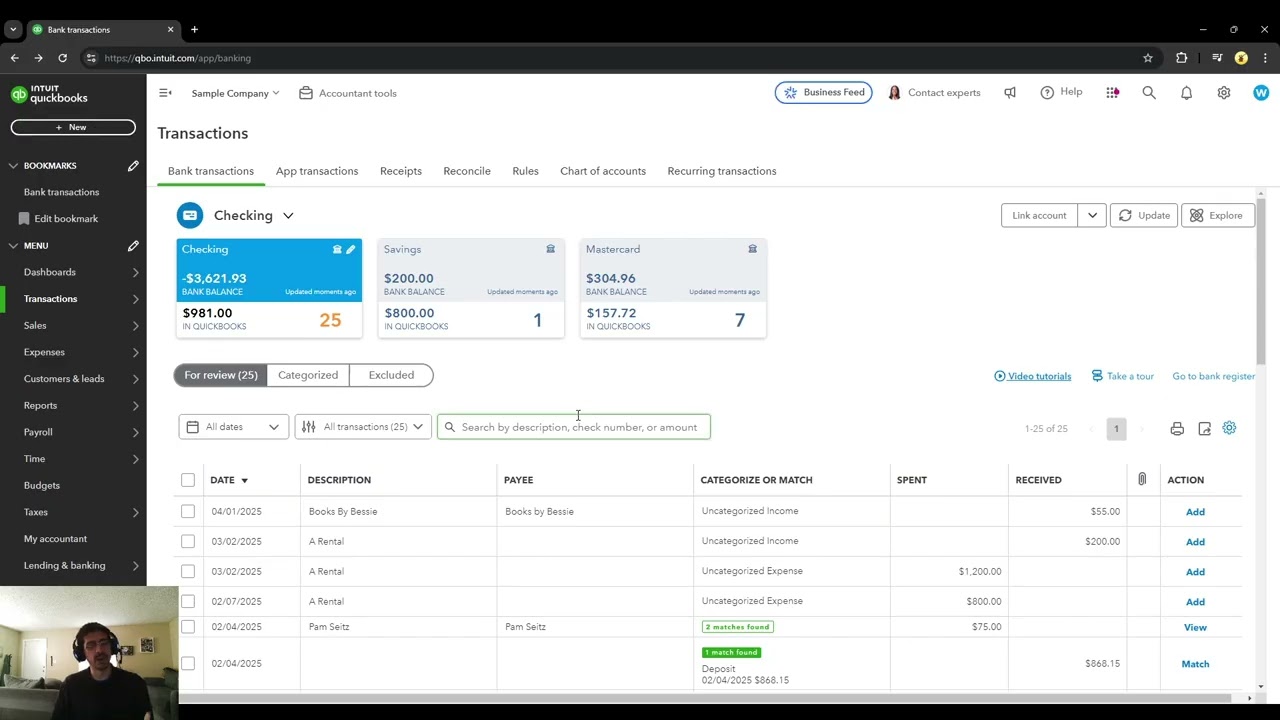Check the Books By Bessie row checkbox

click(x=188, y=511)
